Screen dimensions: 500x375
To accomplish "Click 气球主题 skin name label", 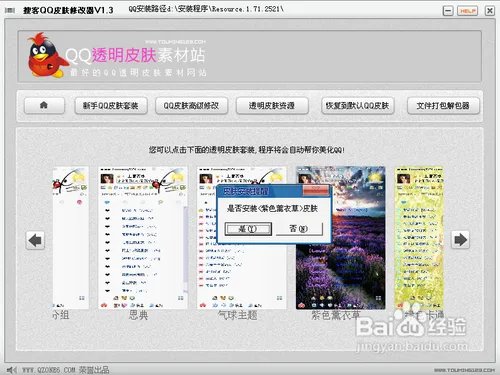I will (x=237, y=315).
